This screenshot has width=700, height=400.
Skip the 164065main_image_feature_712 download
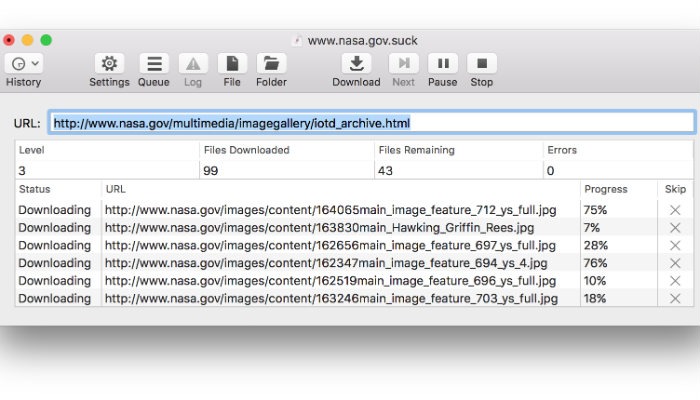675,210
